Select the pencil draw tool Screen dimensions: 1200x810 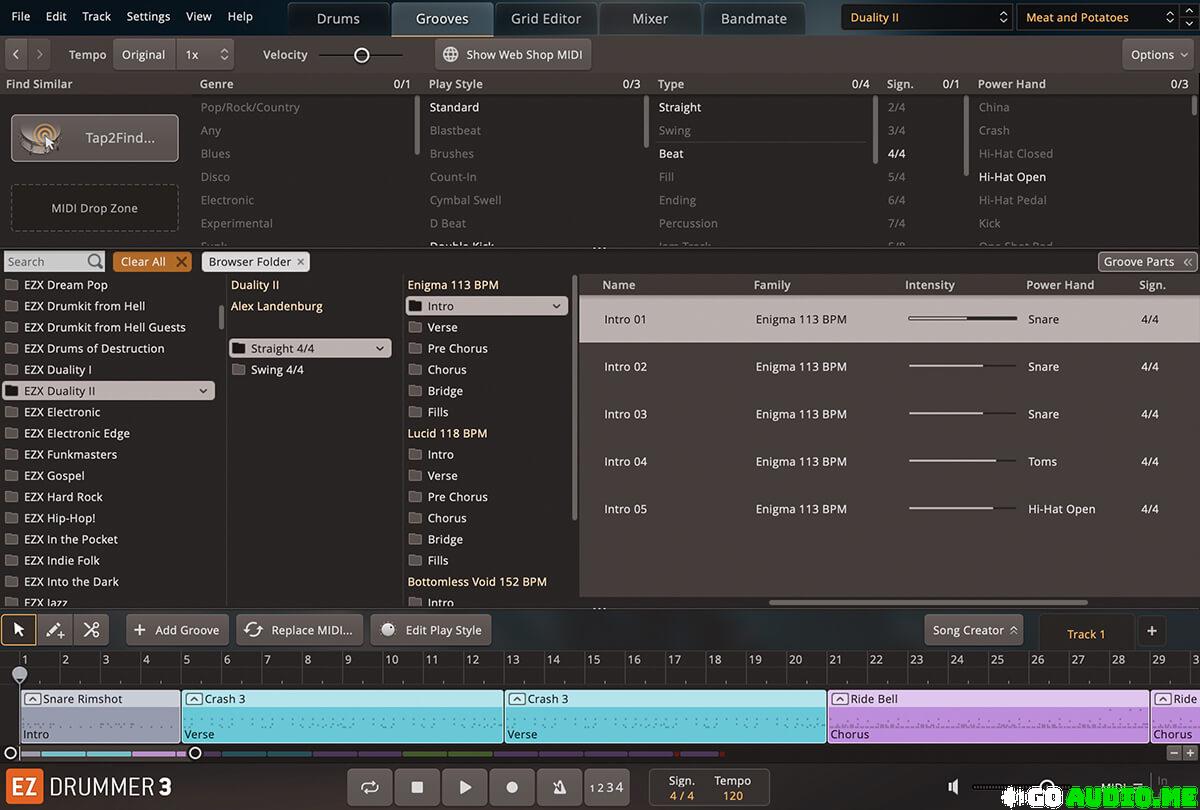pyautogui.click(x=55, y=630)
